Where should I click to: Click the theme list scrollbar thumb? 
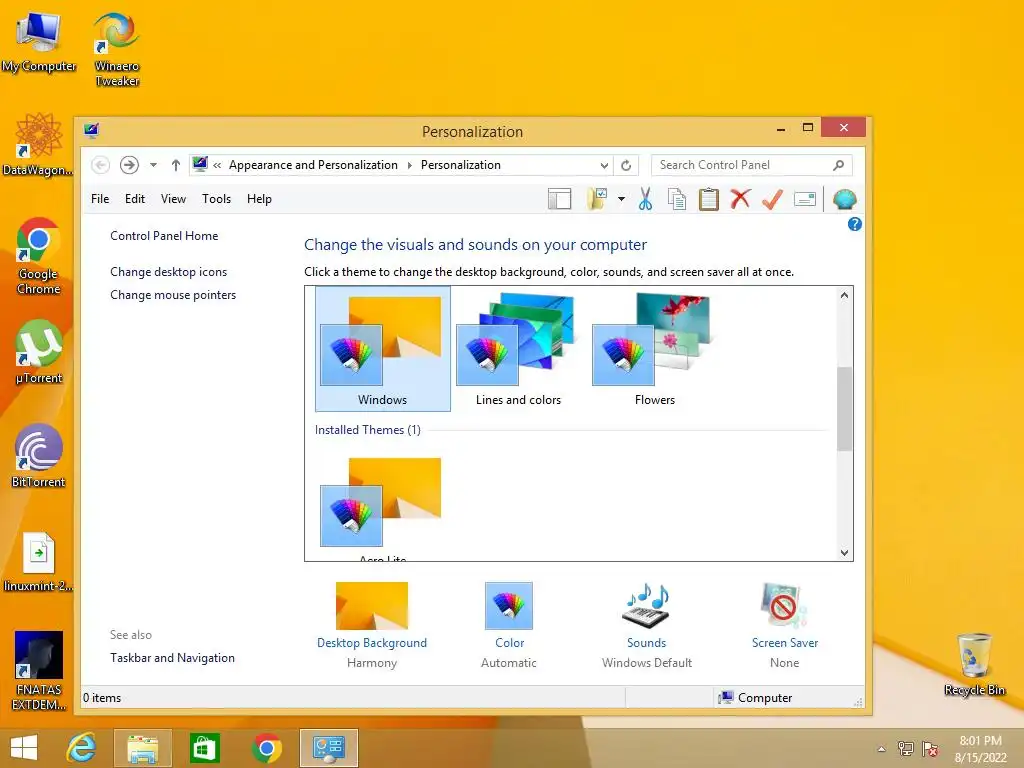pos(844,409)
